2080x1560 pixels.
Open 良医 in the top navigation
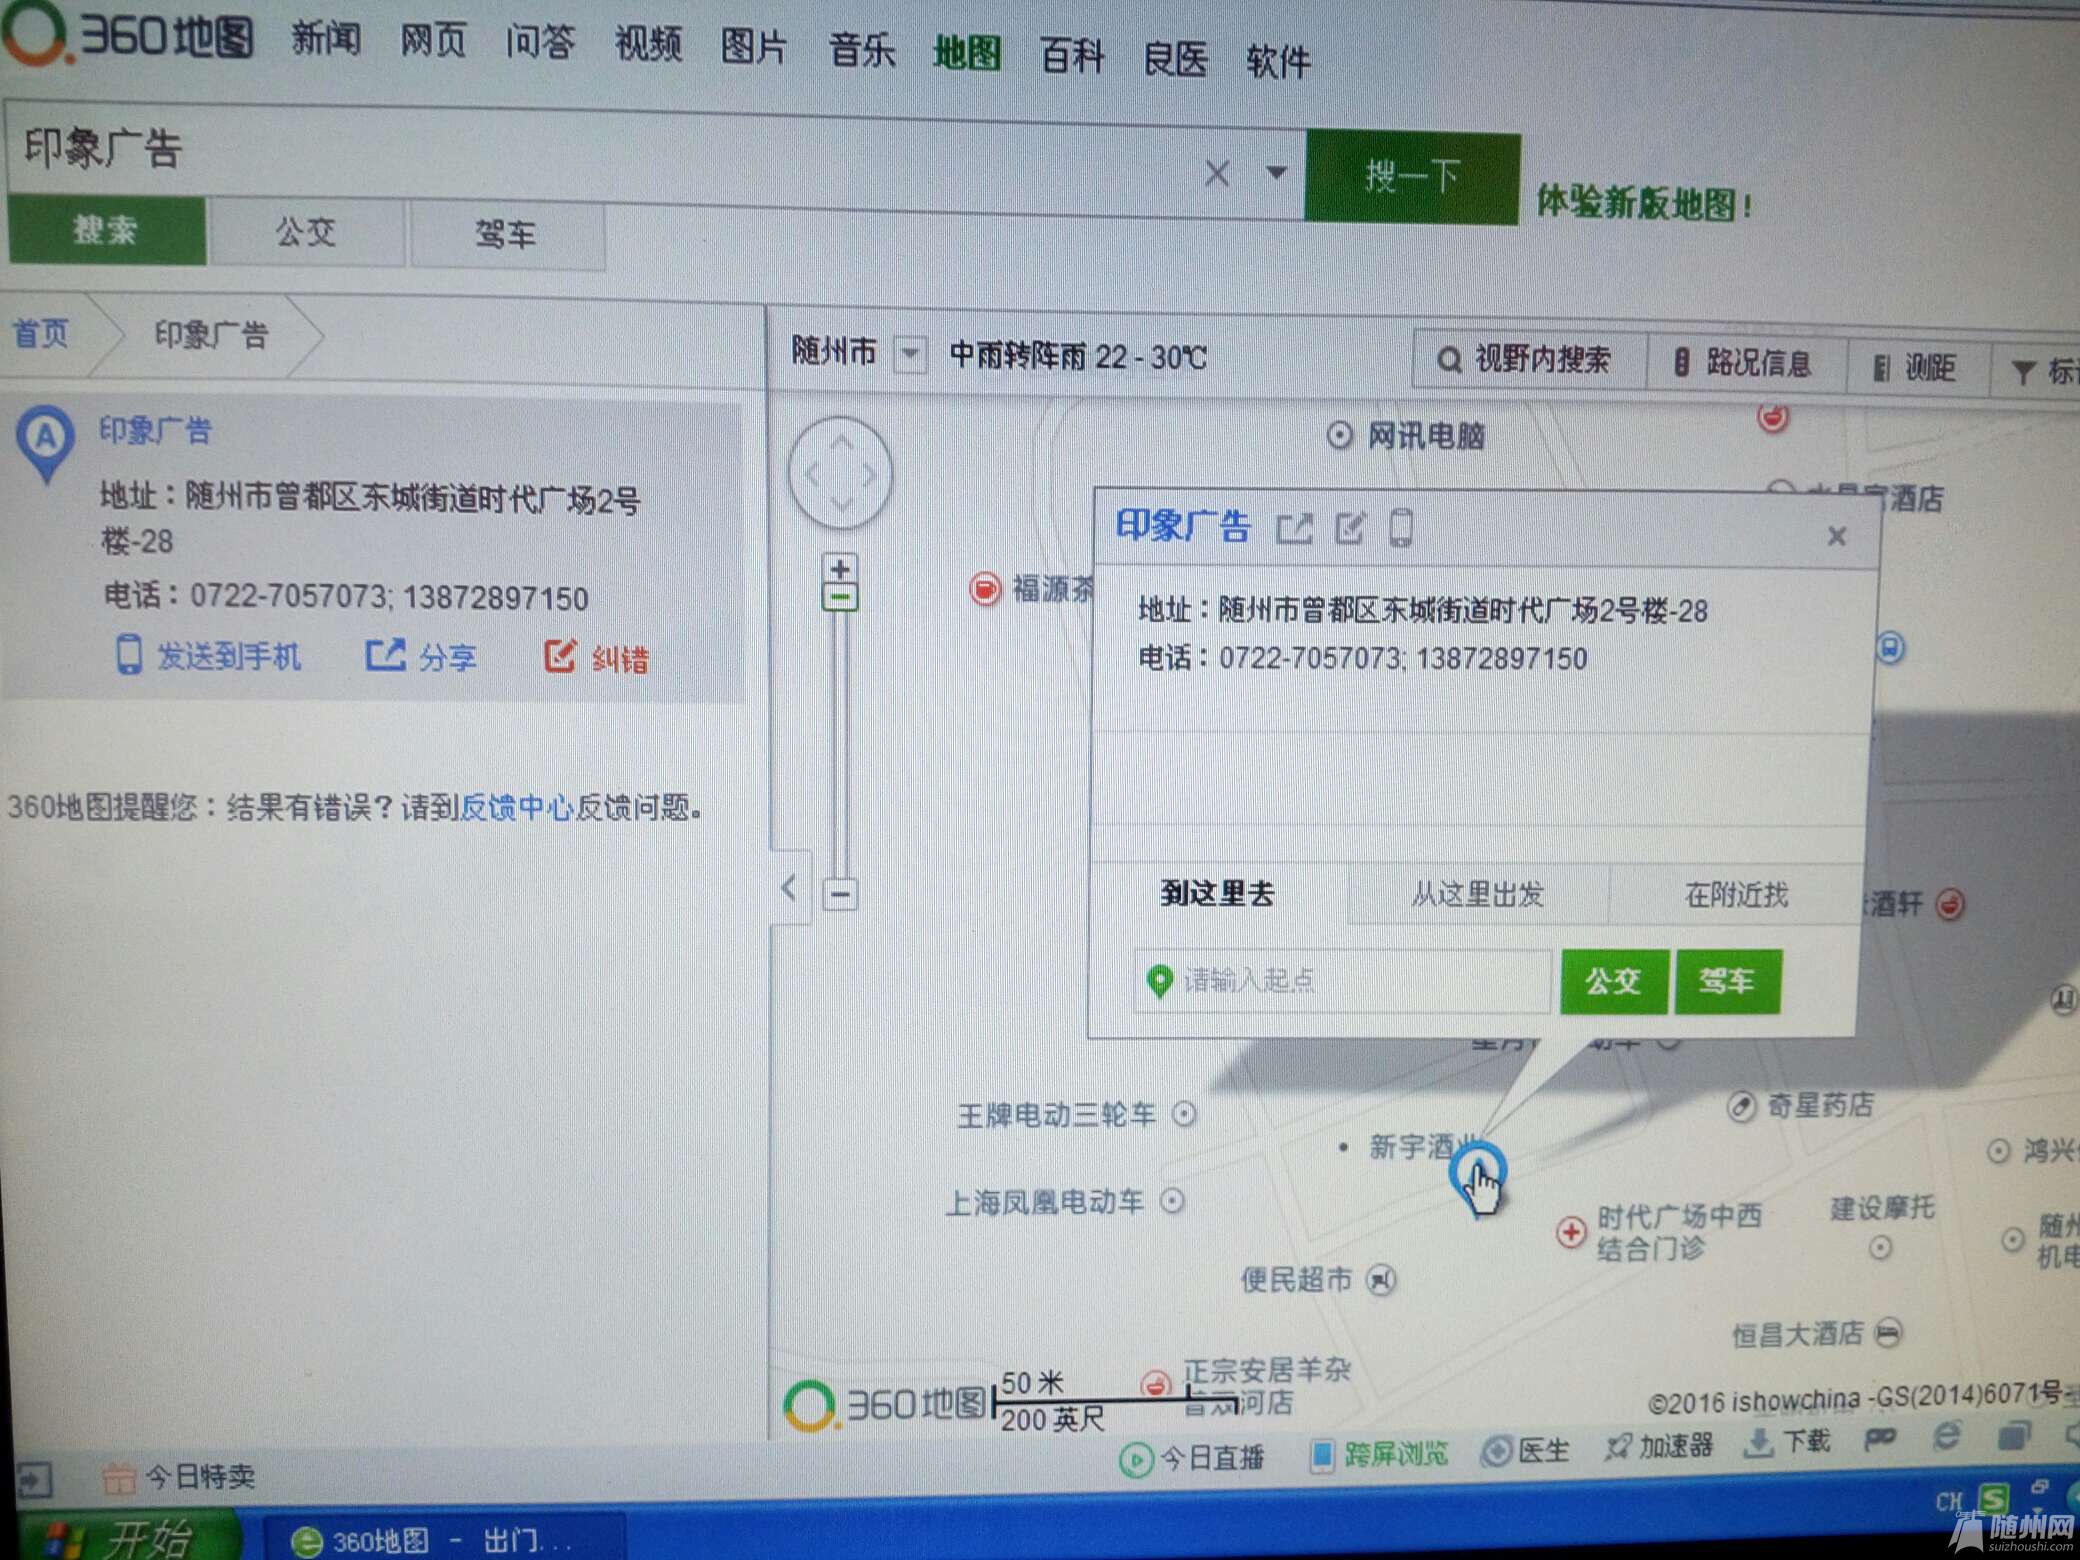click(x=1176, y=58)
